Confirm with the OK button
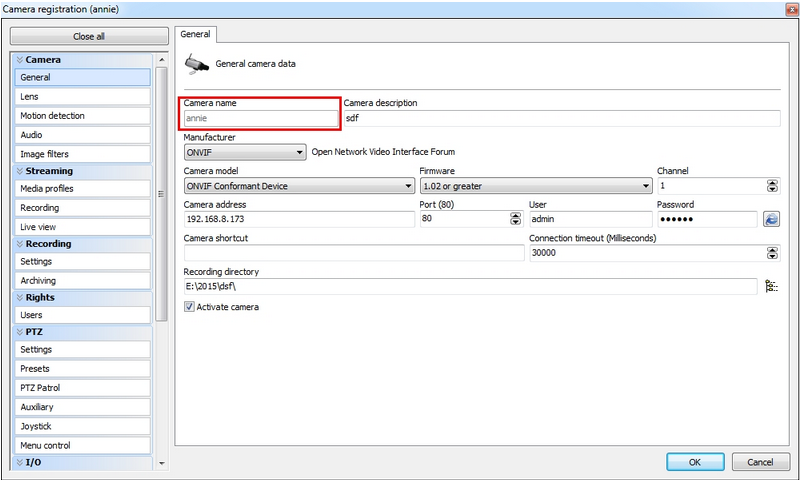 tap(695, 462)
